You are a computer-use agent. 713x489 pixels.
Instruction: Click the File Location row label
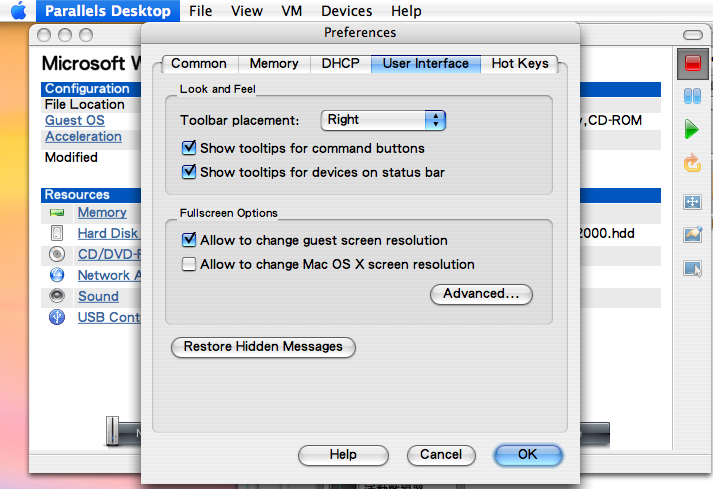[x=85, y=105]
